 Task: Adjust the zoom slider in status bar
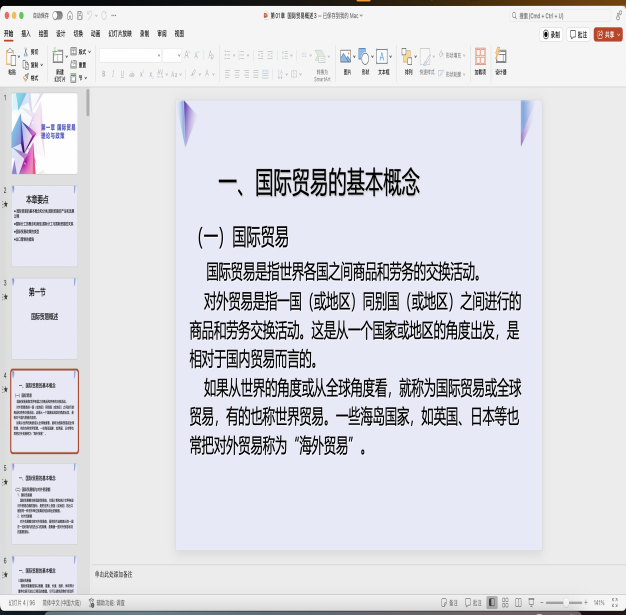click(x=565, y=603)
